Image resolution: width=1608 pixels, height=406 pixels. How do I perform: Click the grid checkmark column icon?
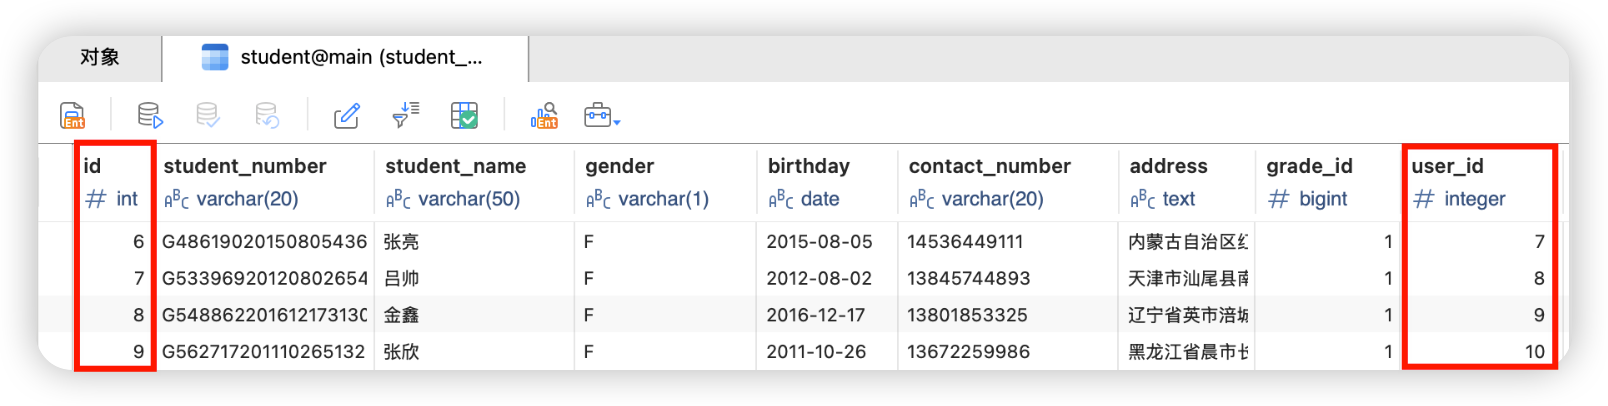tap(465, 116)
